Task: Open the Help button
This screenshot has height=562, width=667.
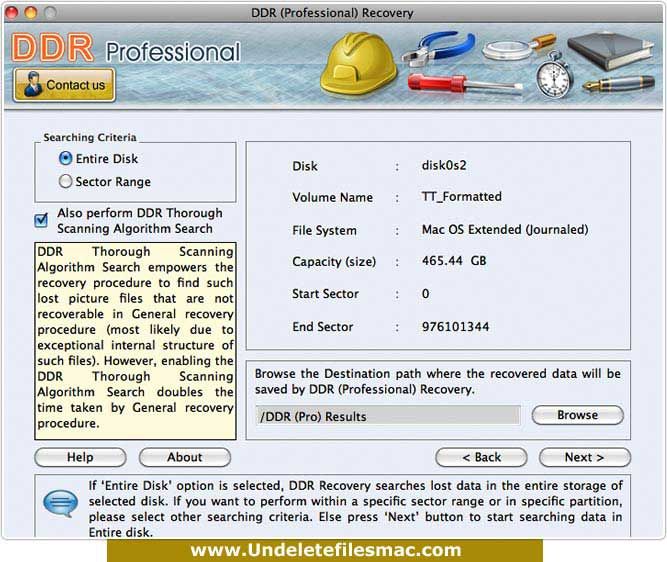Action: coord(80,457)
